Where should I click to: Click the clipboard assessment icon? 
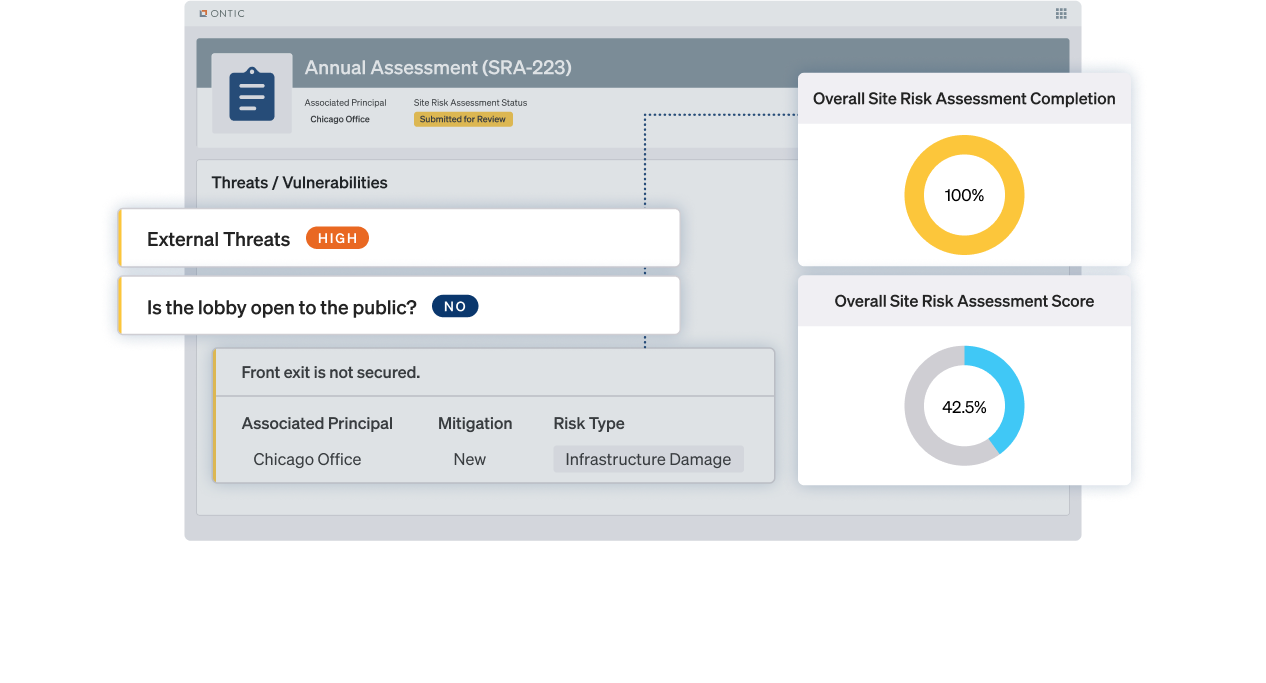tap(252, 94)
